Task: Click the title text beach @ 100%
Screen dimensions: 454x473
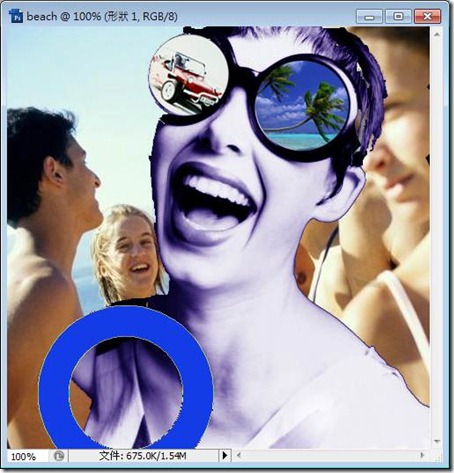Action: coord(63,16)
